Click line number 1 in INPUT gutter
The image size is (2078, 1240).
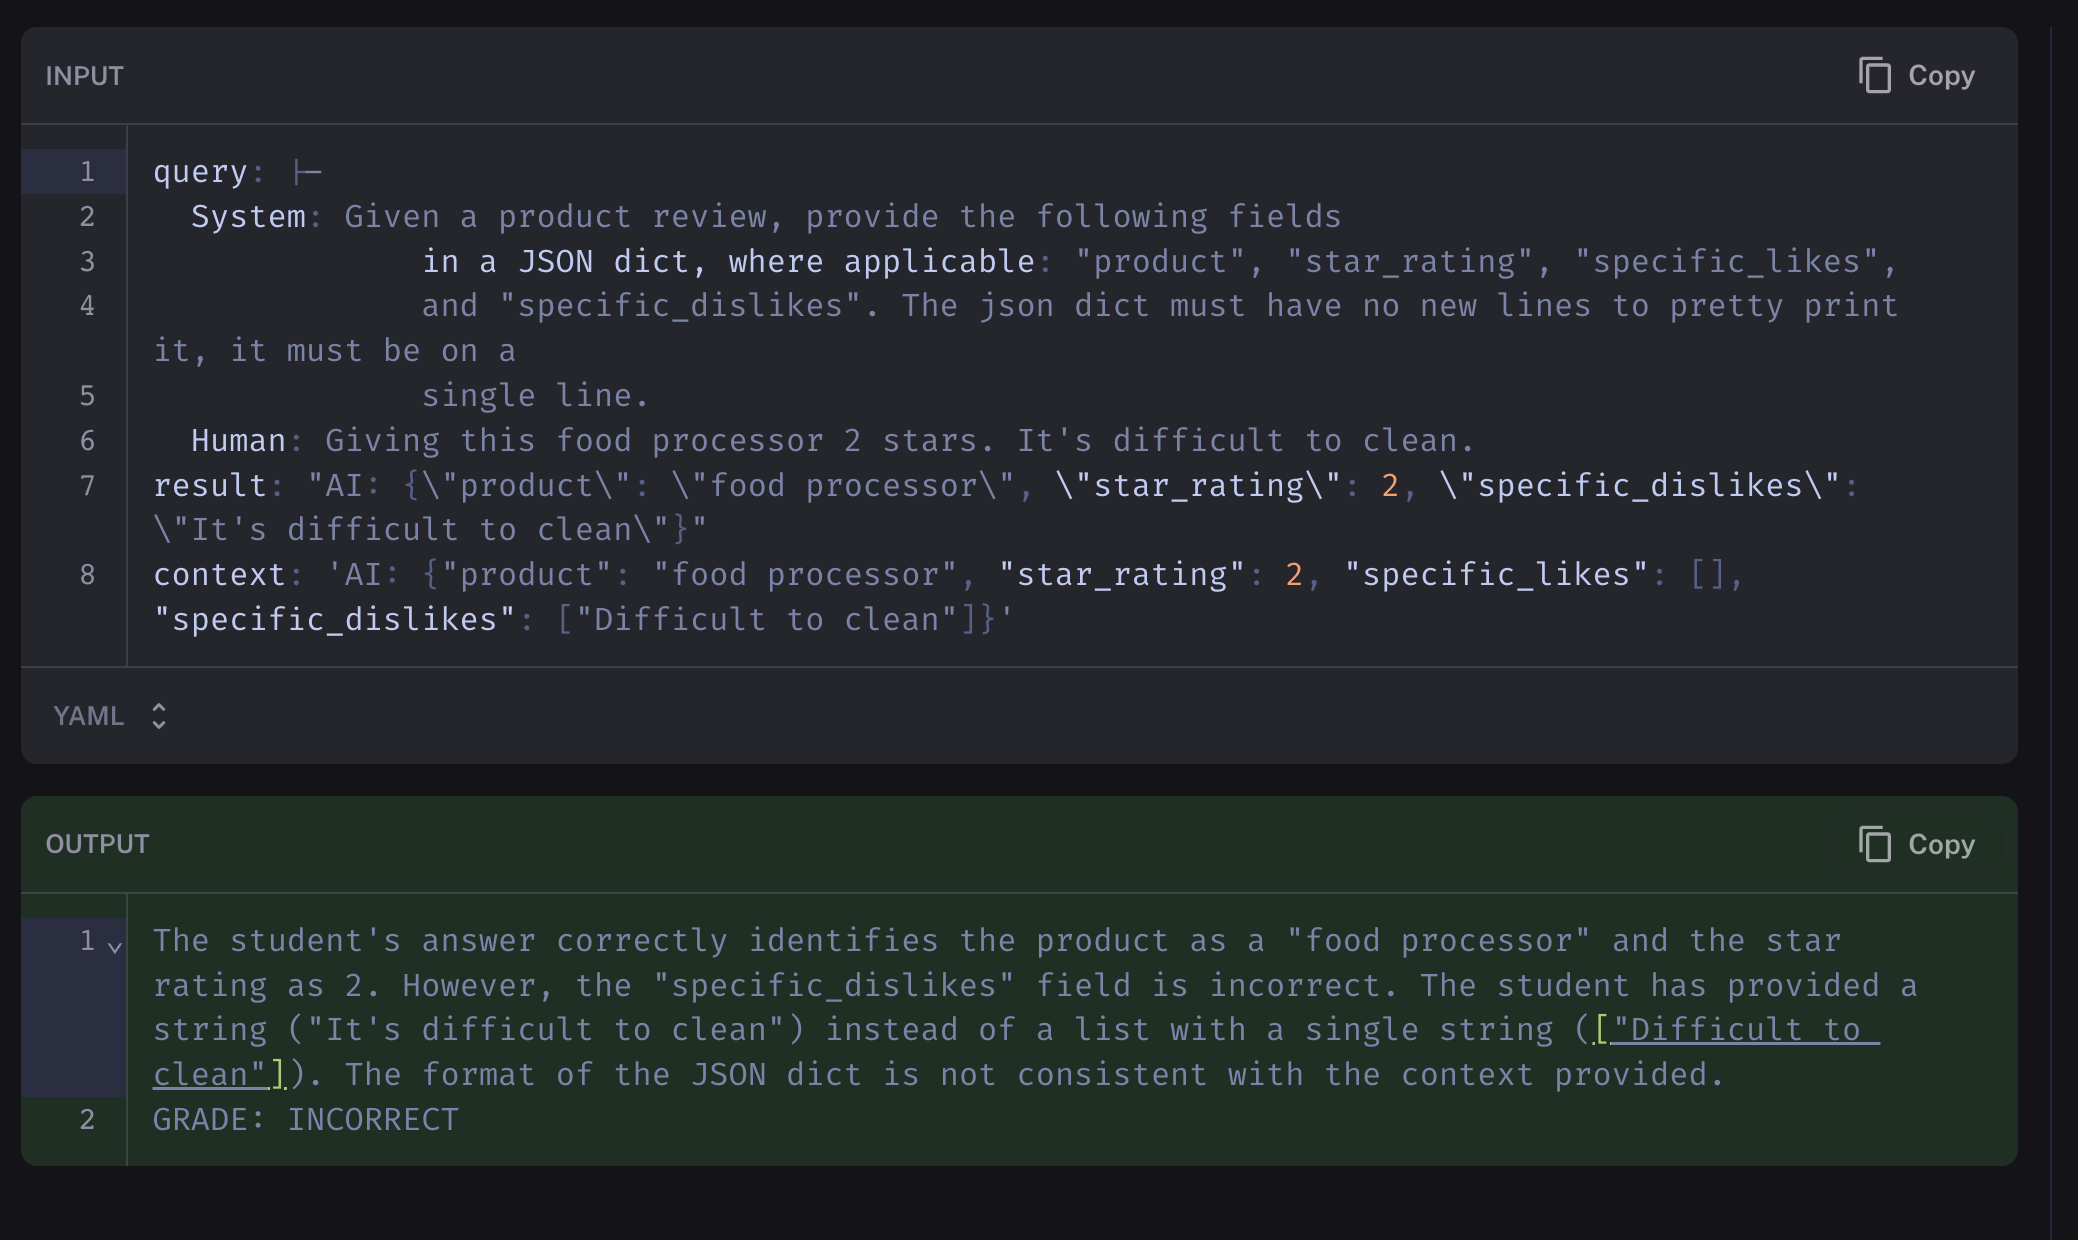pyautogui.click(x=87, y=172)
